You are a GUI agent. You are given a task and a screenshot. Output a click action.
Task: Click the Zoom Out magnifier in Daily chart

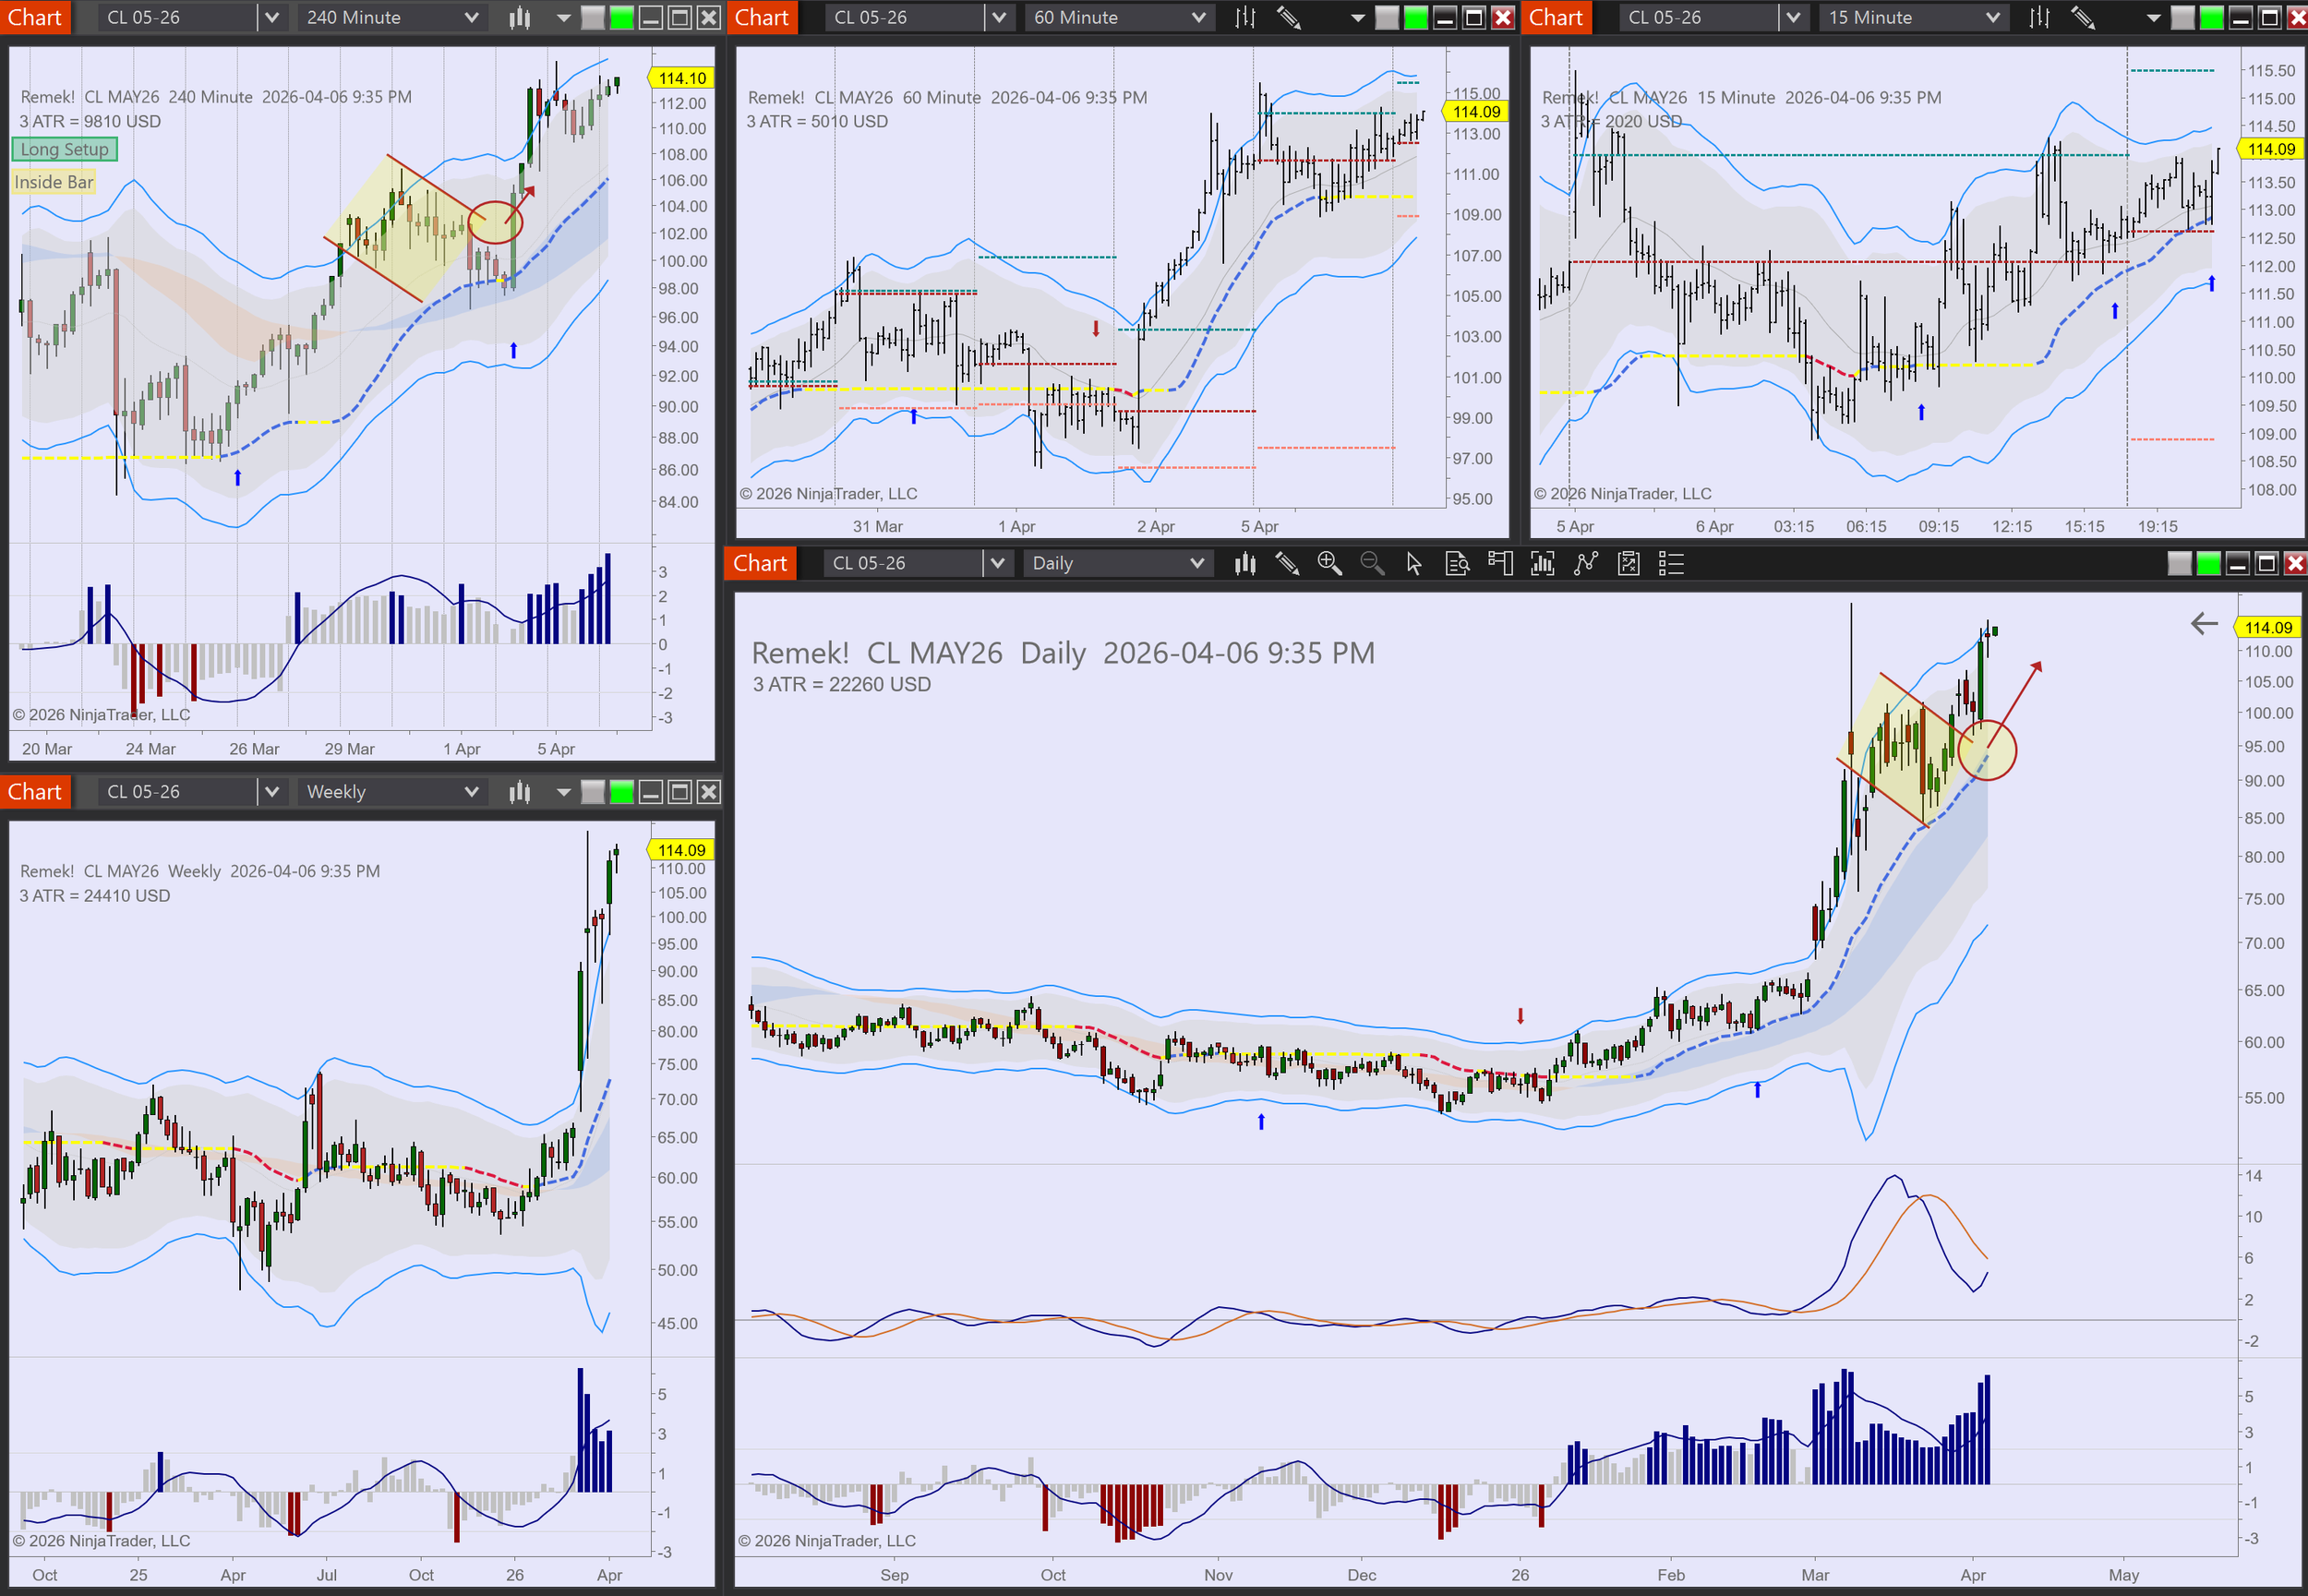point(1372,563)
